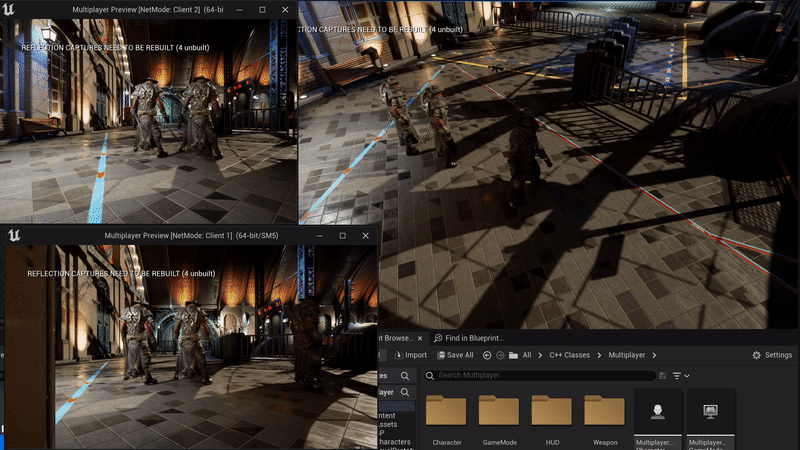Select the All breadcrumb
Image resolution: width=800 pixels, height=450 pixels.
pos(527,355)
